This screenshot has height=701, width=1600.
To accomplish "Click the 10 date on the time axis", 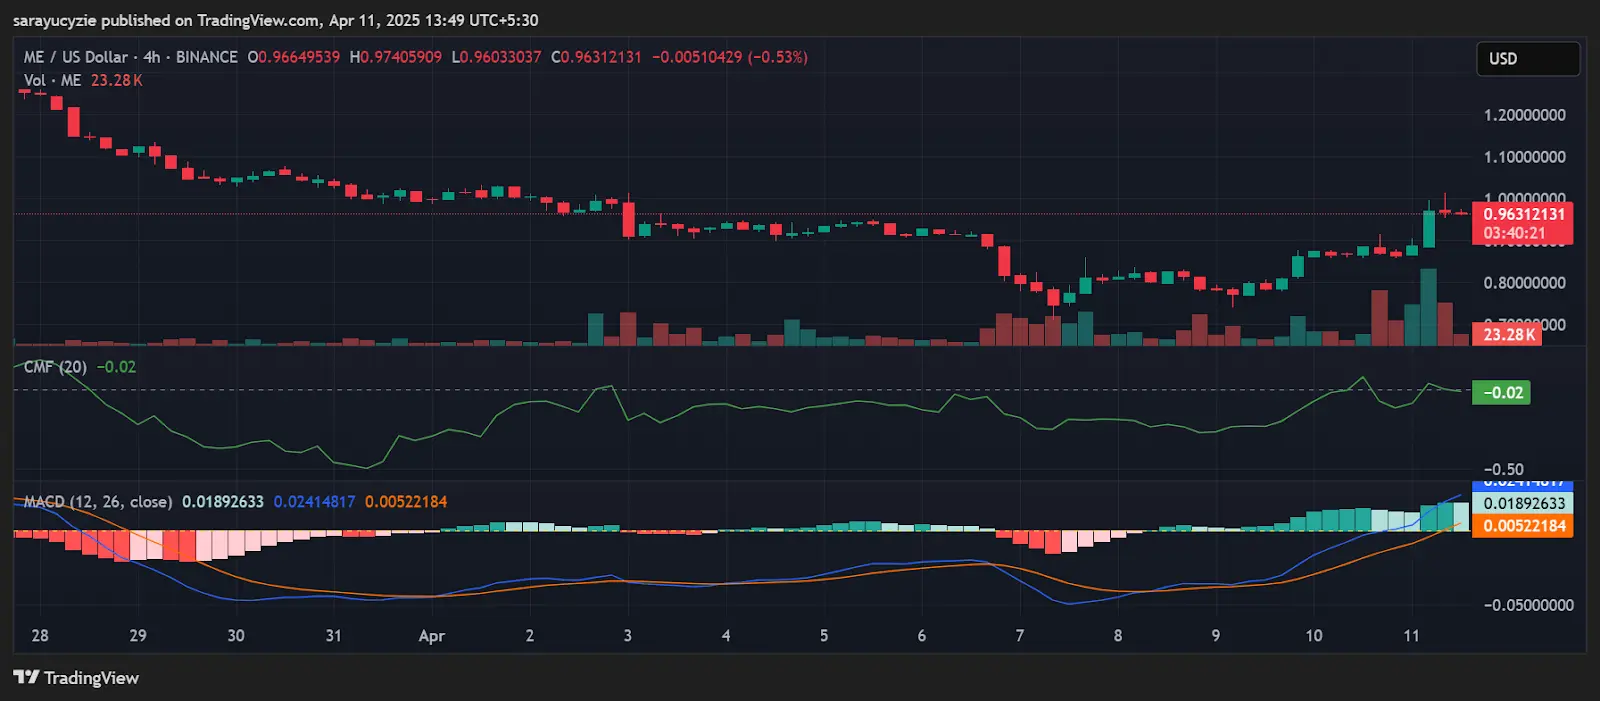I will click(1314, 636).
